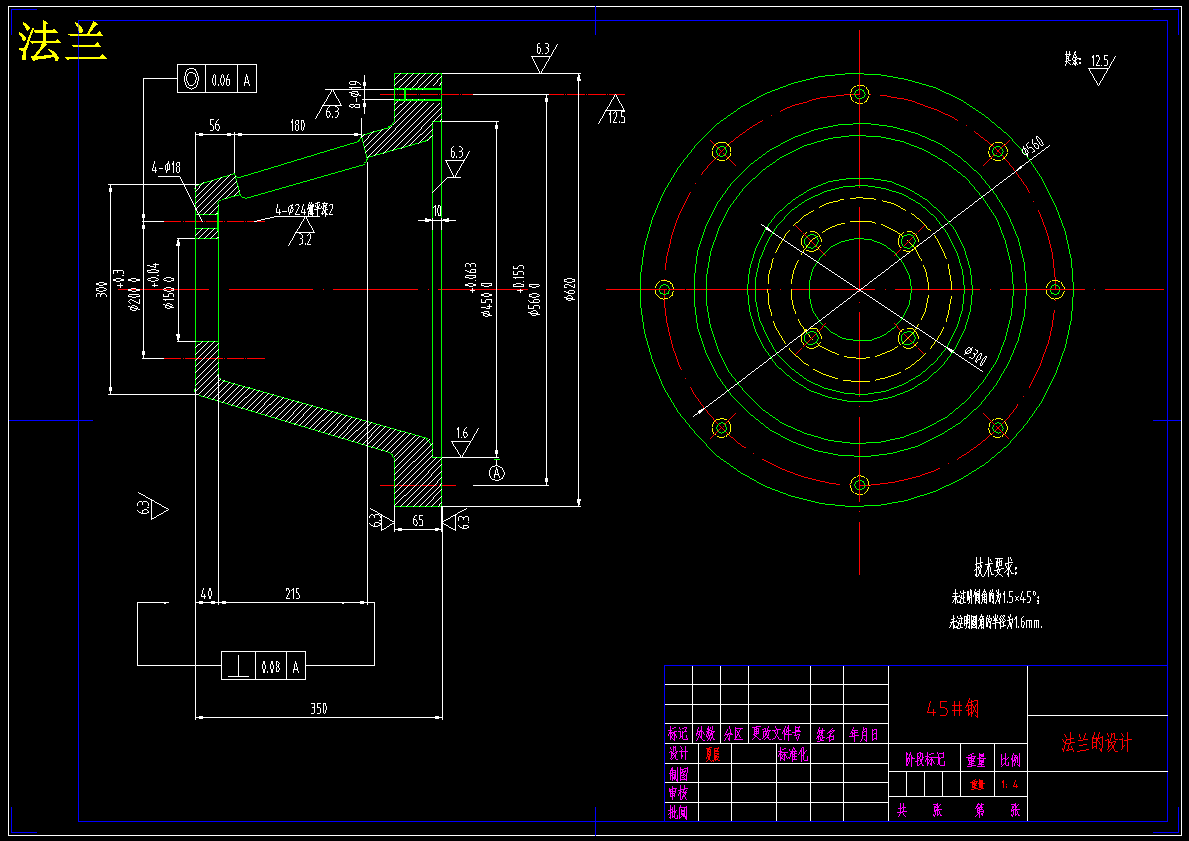
Task: Click the 标准化 title block cell
Action: click(x=792, y=754)
